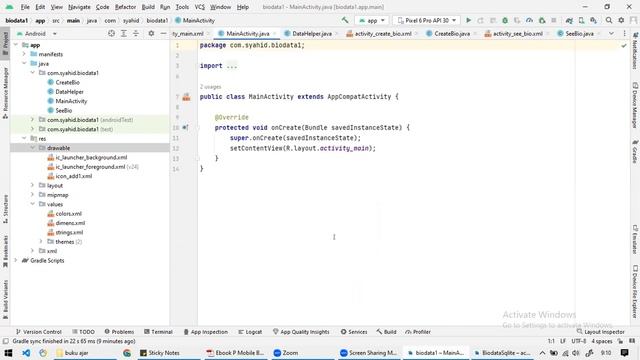The width and height of the screenshot is (640, 360).
Task: Toggle the Resource Manager side tab
Action: 5,93
